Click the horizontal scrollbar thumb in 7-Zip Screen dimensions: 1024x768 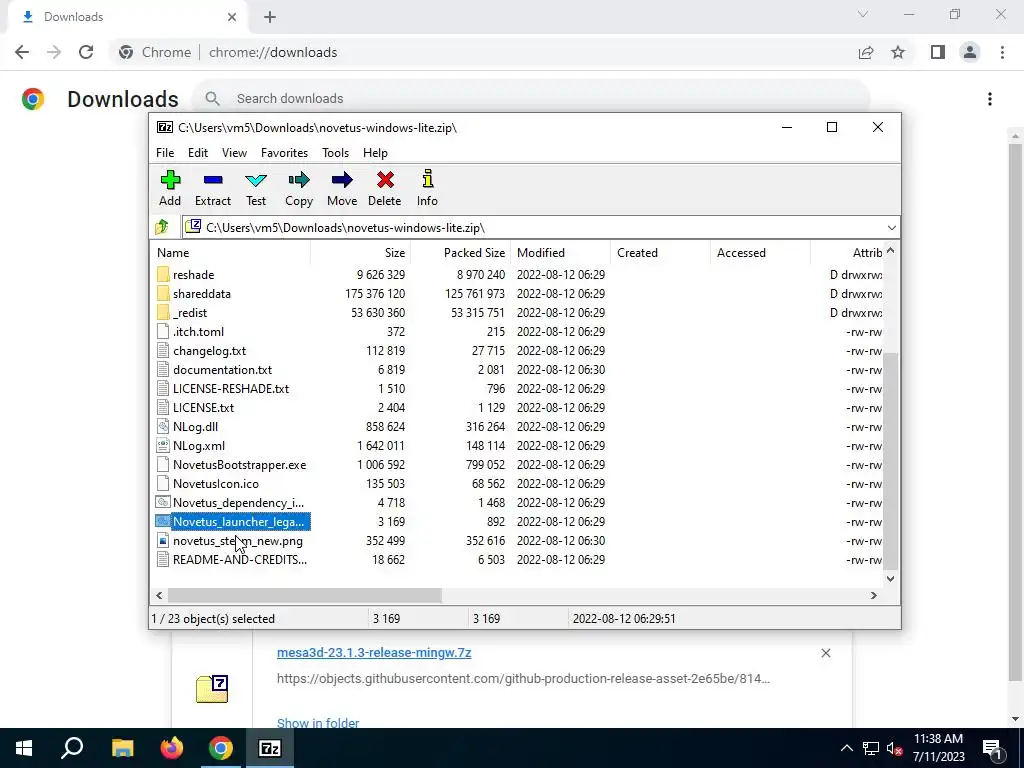pyautogui.click(x=305, y=596)
